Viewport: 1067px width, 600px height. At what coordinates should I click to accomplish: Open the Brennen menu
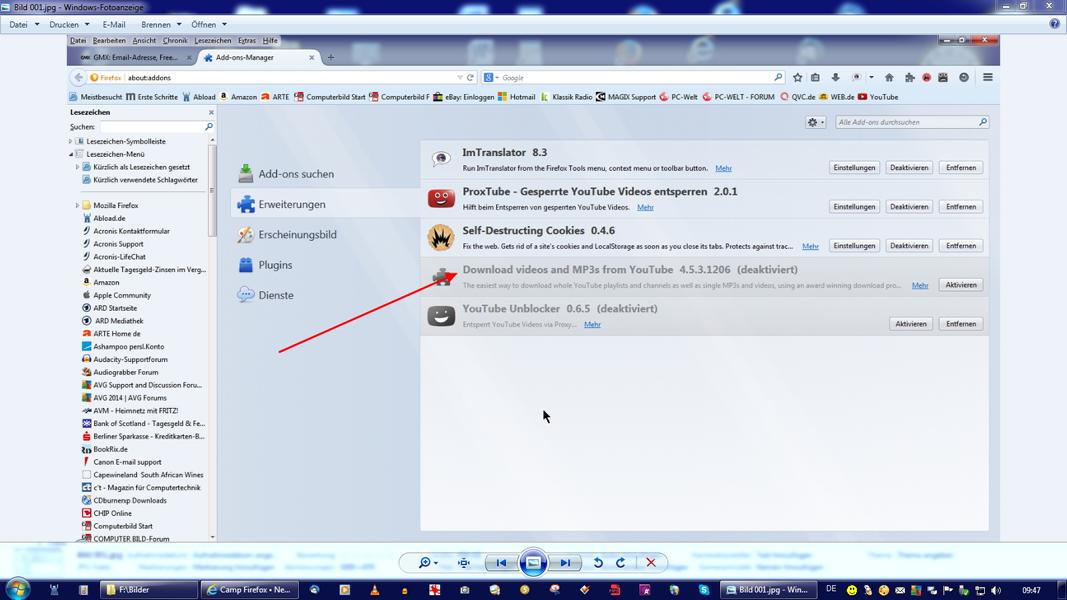161,24
